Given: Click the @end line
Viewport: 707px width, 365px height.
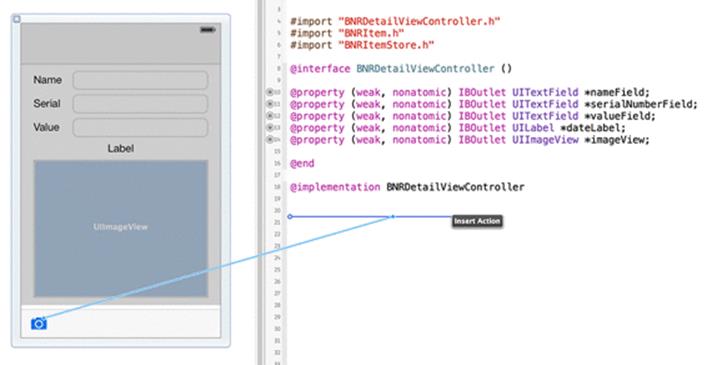Looking at the screenshot, I should click(302, 163).
